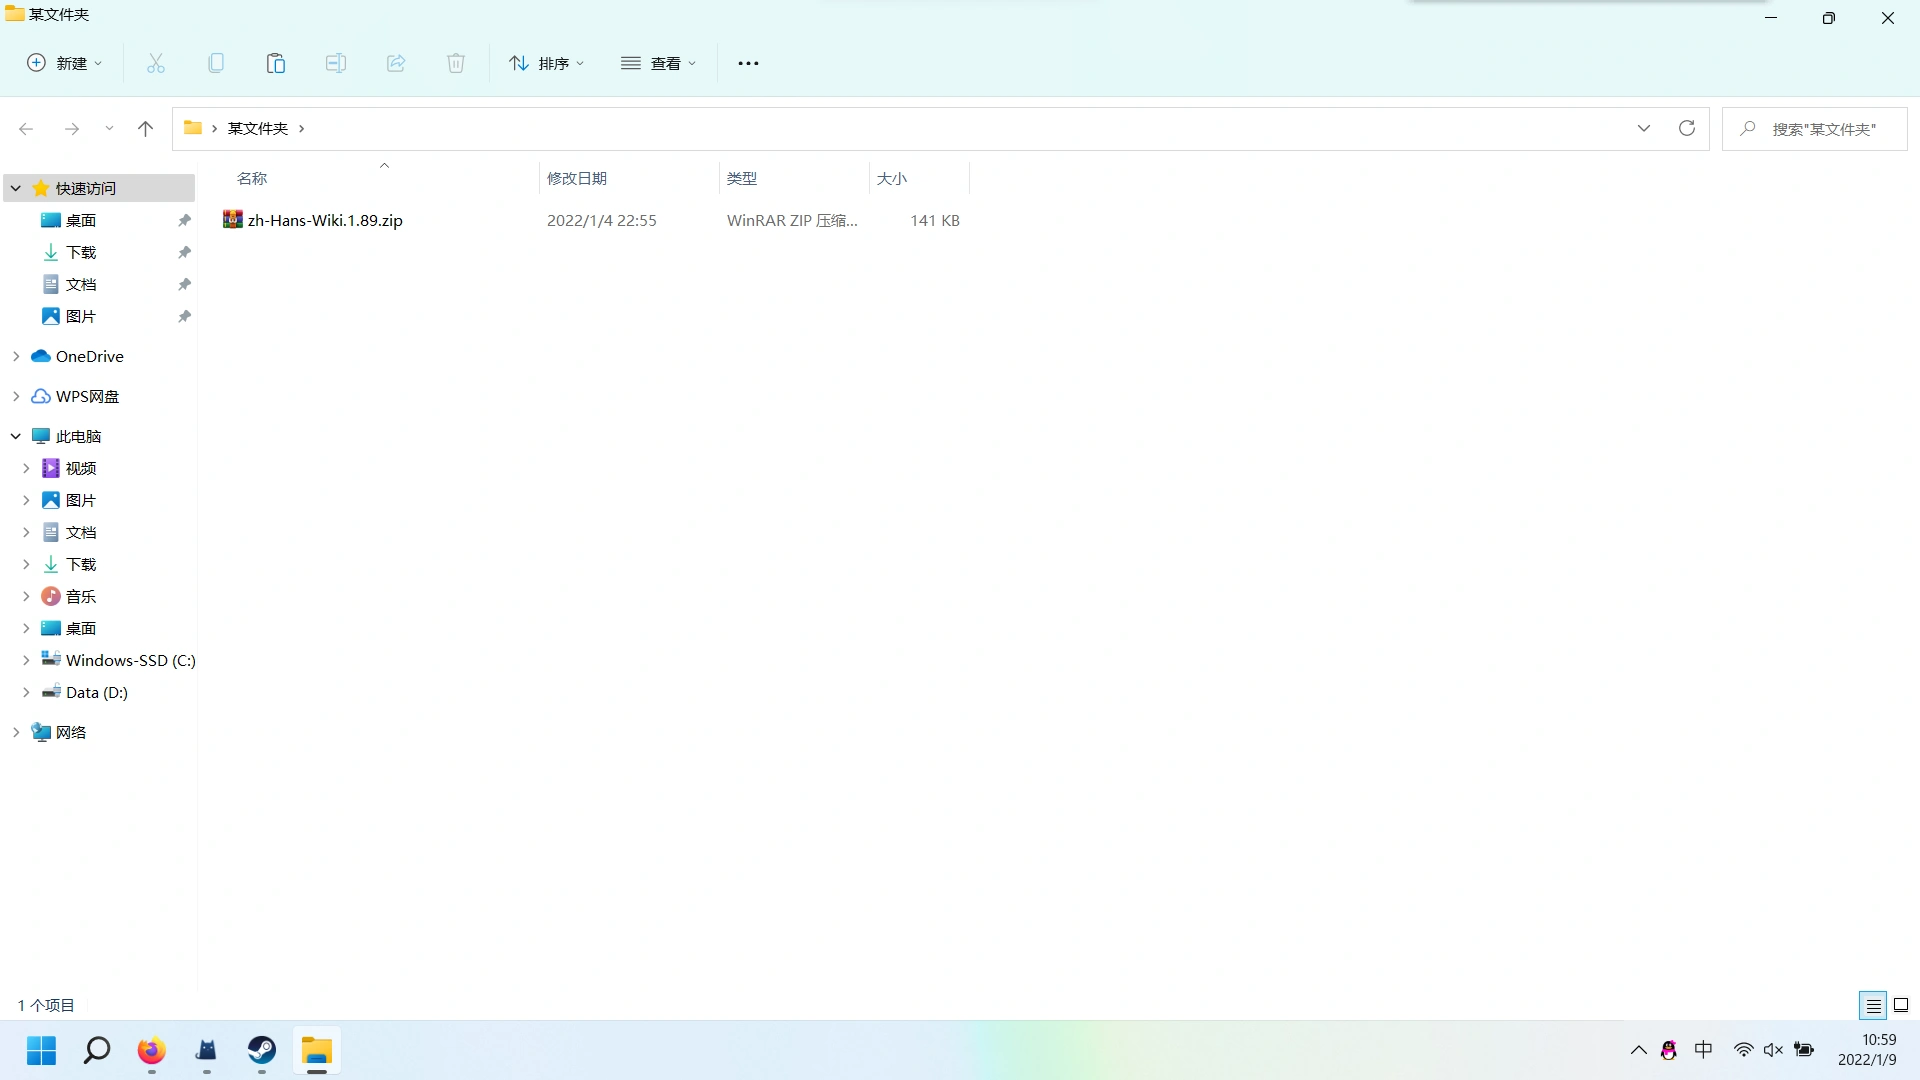This screenshot has height=1080, width=1920.
Task: Click the Cut scissors icon in toolbar
Action: (156, 63)
